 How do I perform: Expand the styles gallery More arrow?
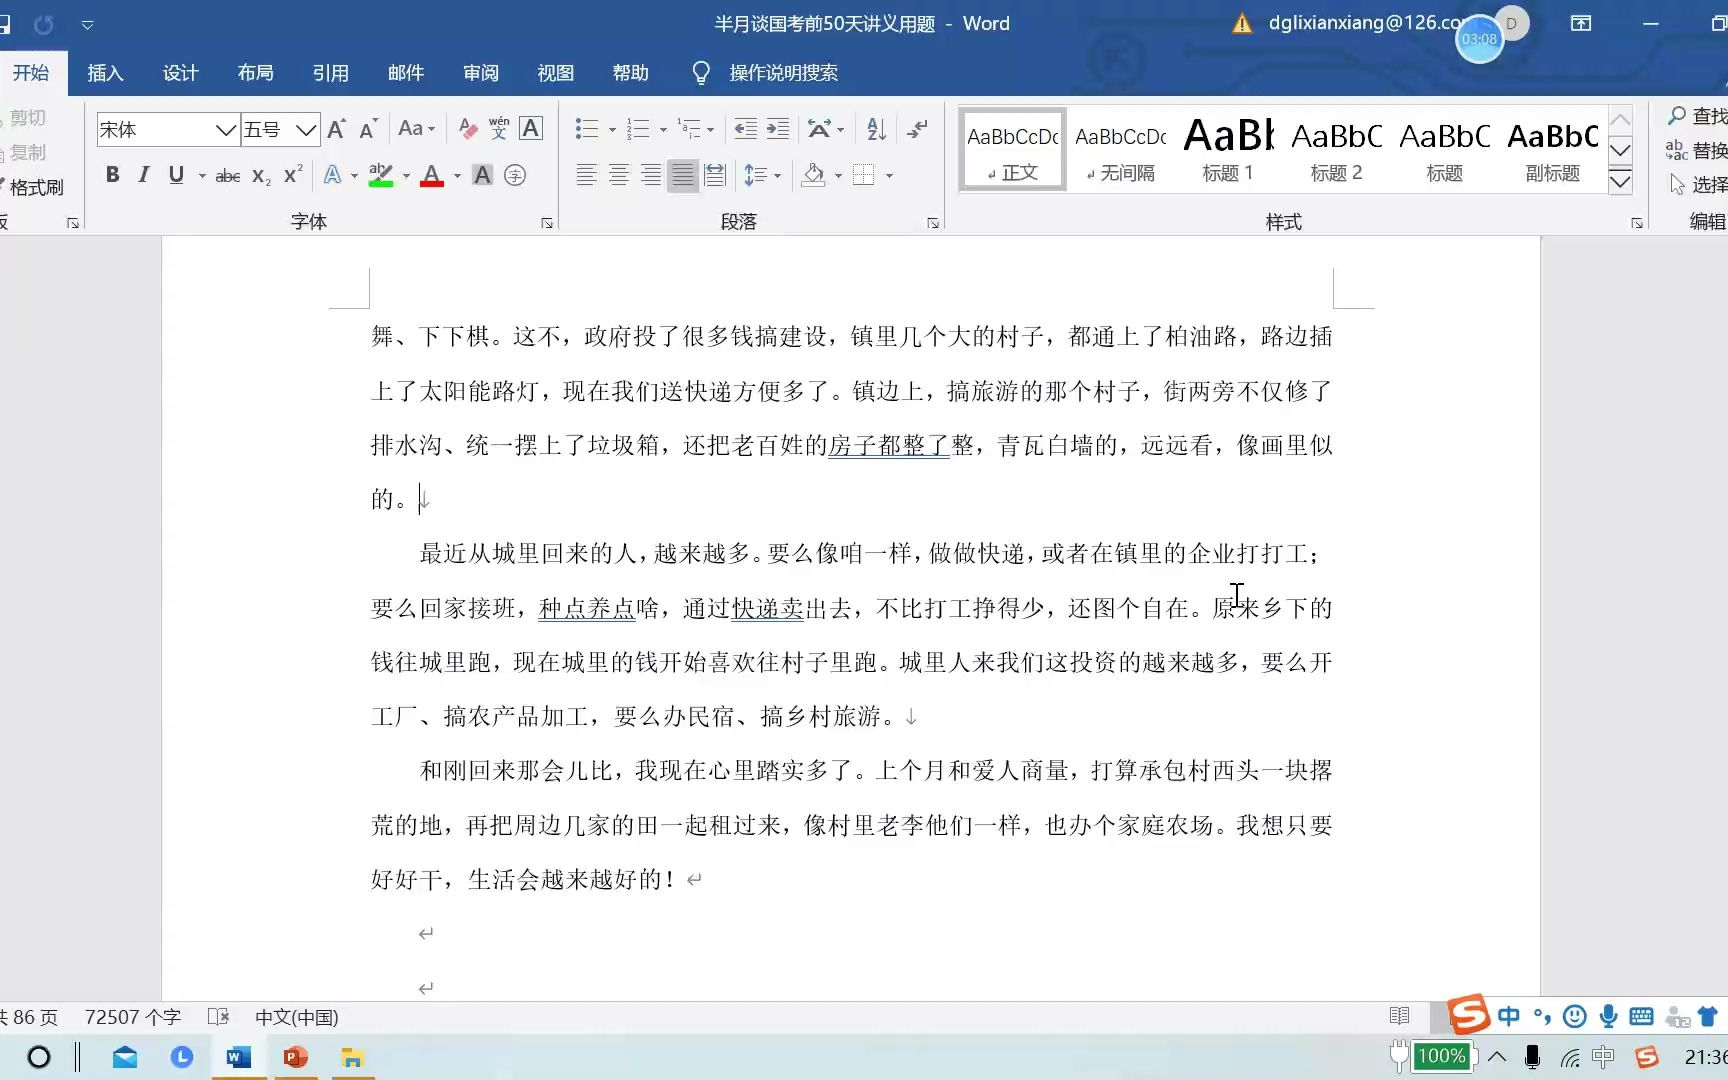(1620, 181)
